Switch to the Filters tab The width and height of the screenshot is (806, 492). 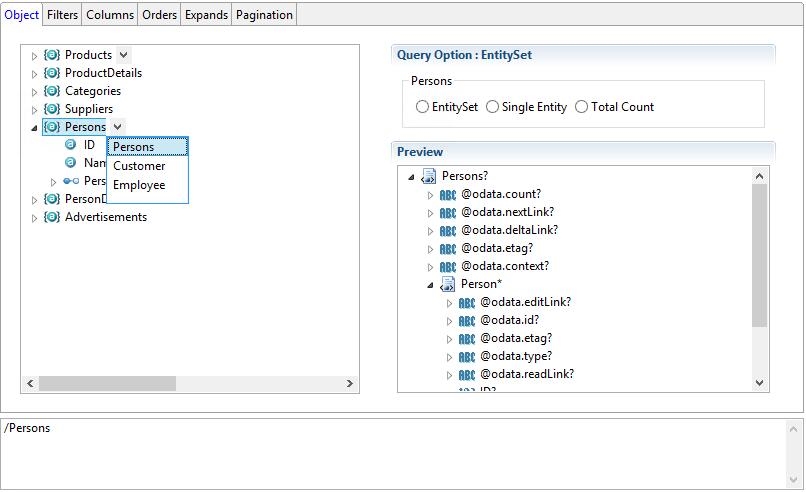click(62, 15)
